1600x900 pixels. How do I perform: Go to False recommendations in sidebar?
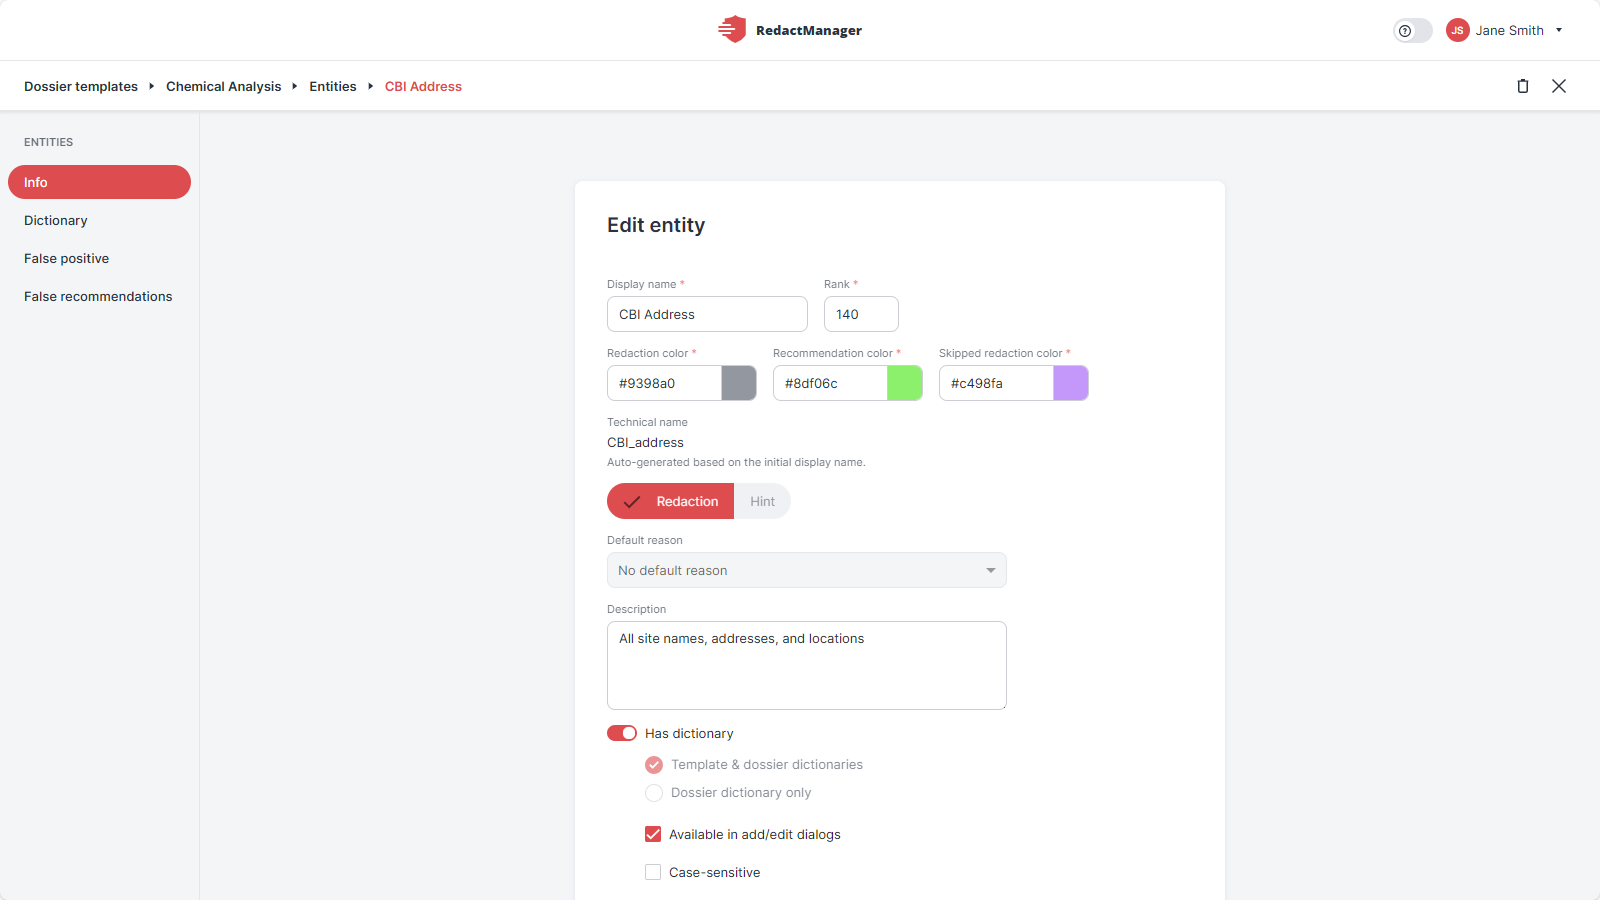[99, 296]
